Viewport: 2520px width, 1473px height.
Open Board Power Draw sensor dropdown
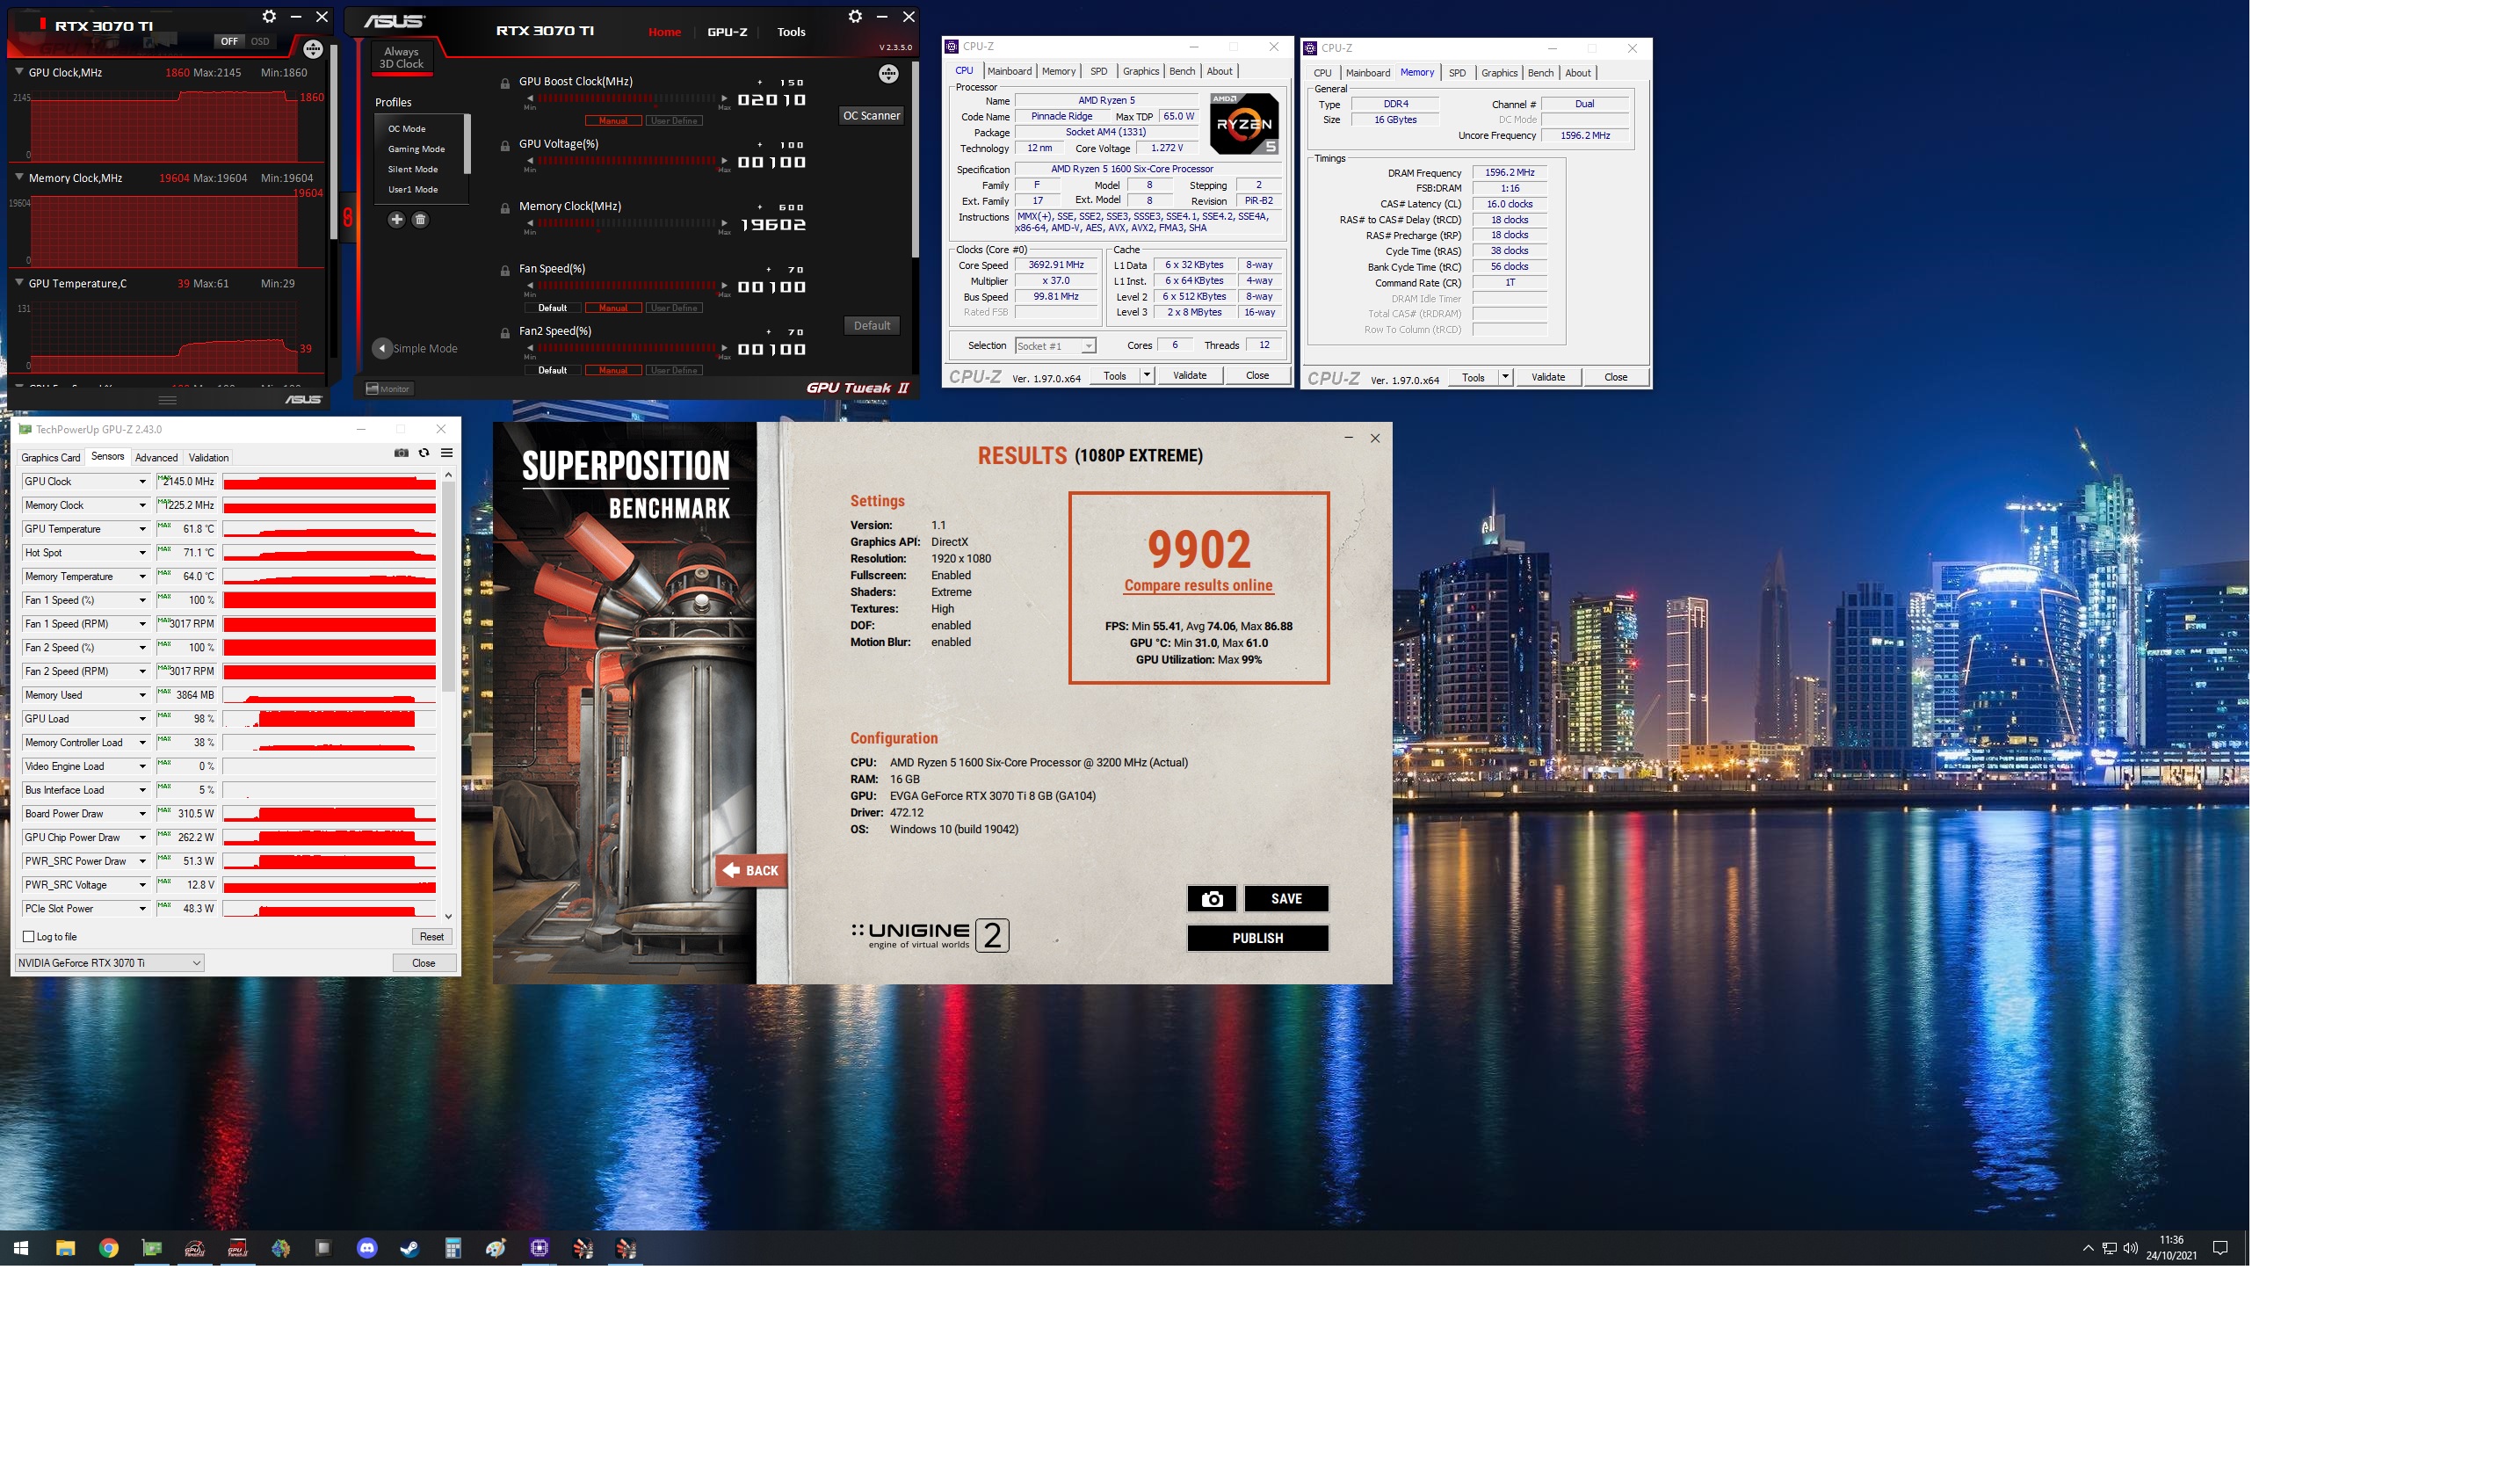142,814
